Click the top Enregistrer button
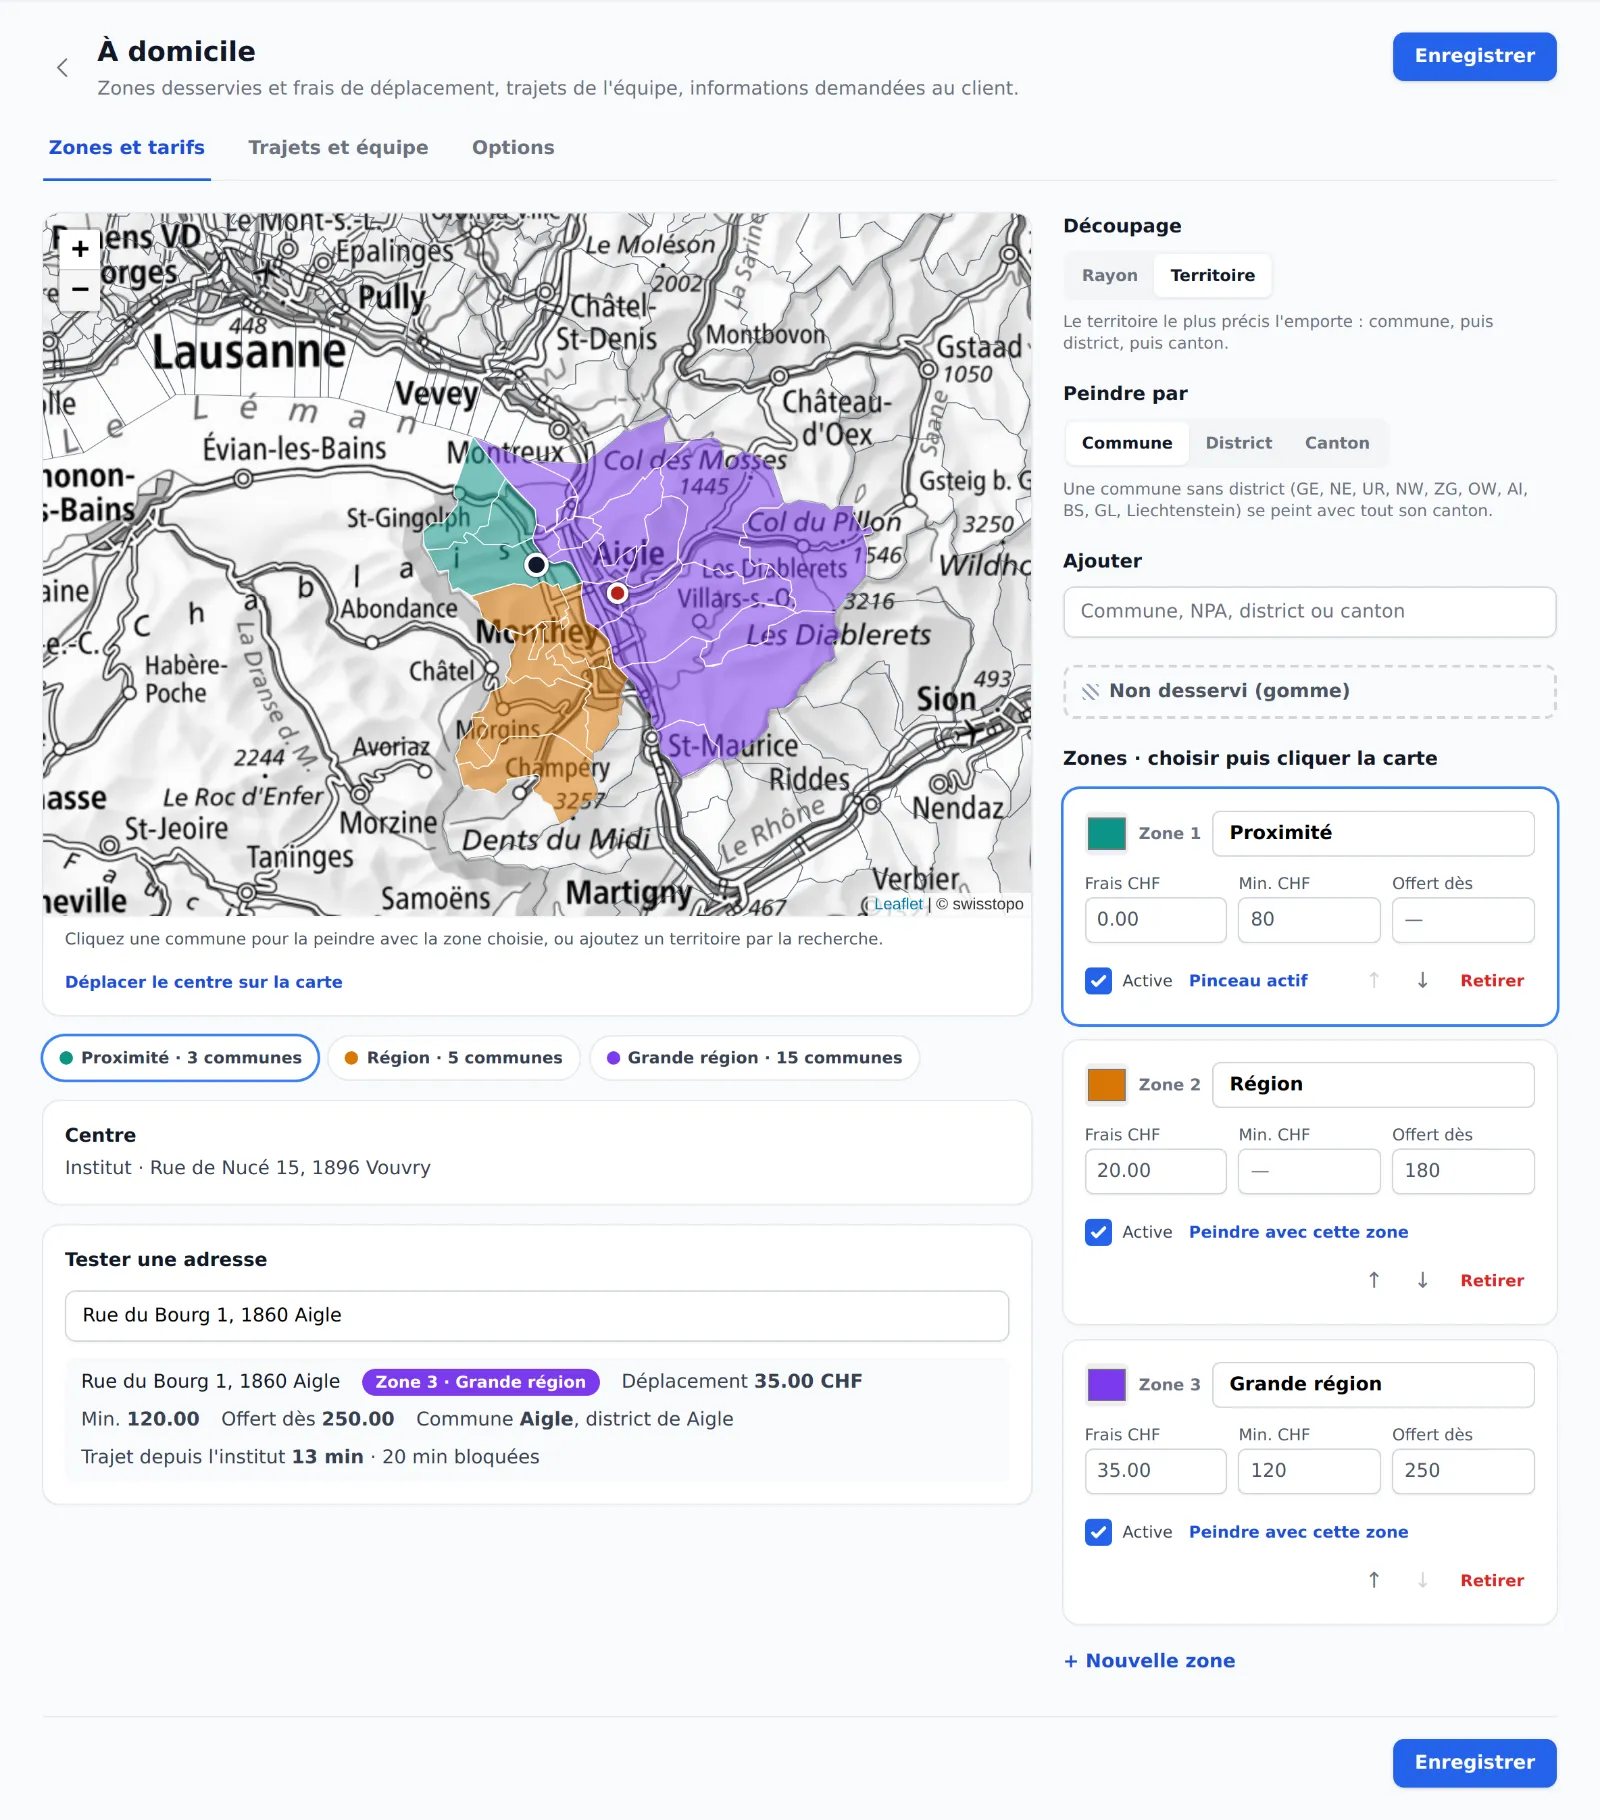The image size is (1600, 1820). (x=1474, y=57)
